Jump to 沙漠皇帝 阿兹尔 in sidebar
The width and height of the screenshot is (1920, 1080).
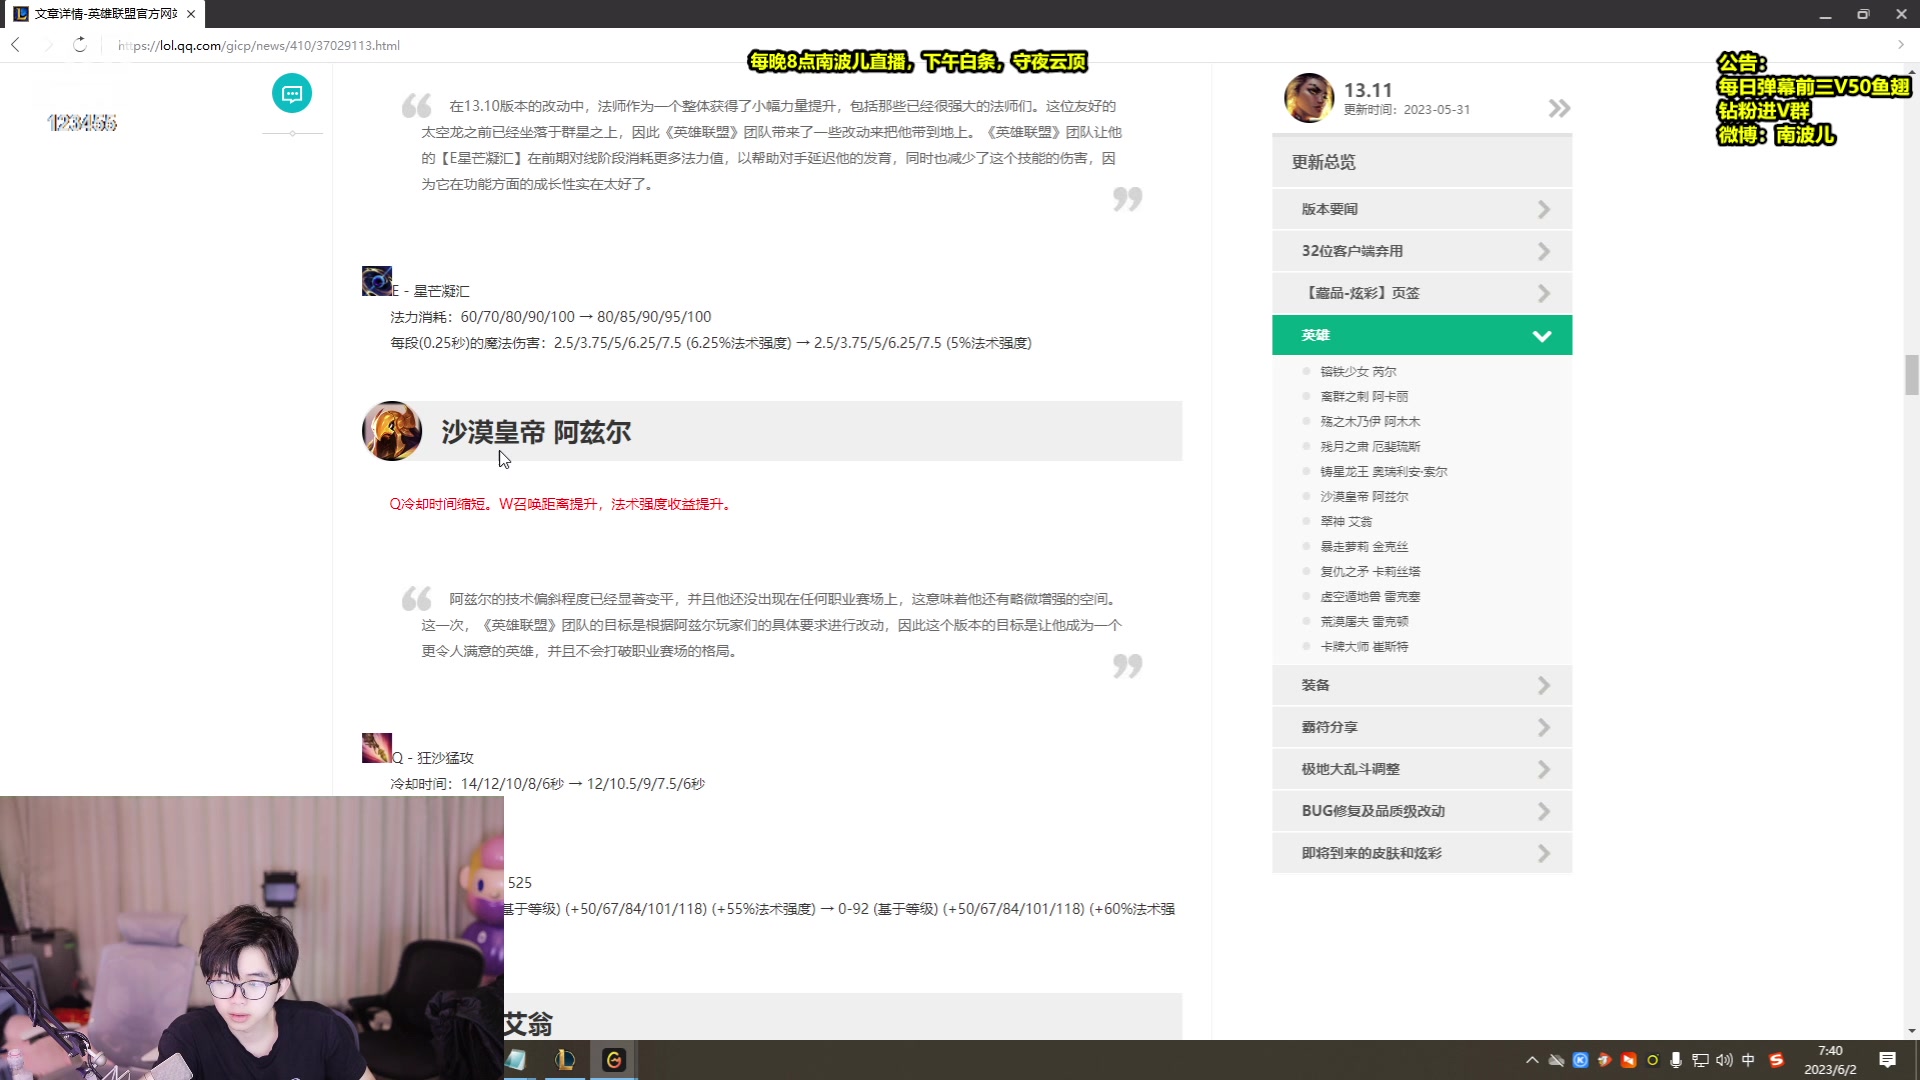pos(1364,497)
